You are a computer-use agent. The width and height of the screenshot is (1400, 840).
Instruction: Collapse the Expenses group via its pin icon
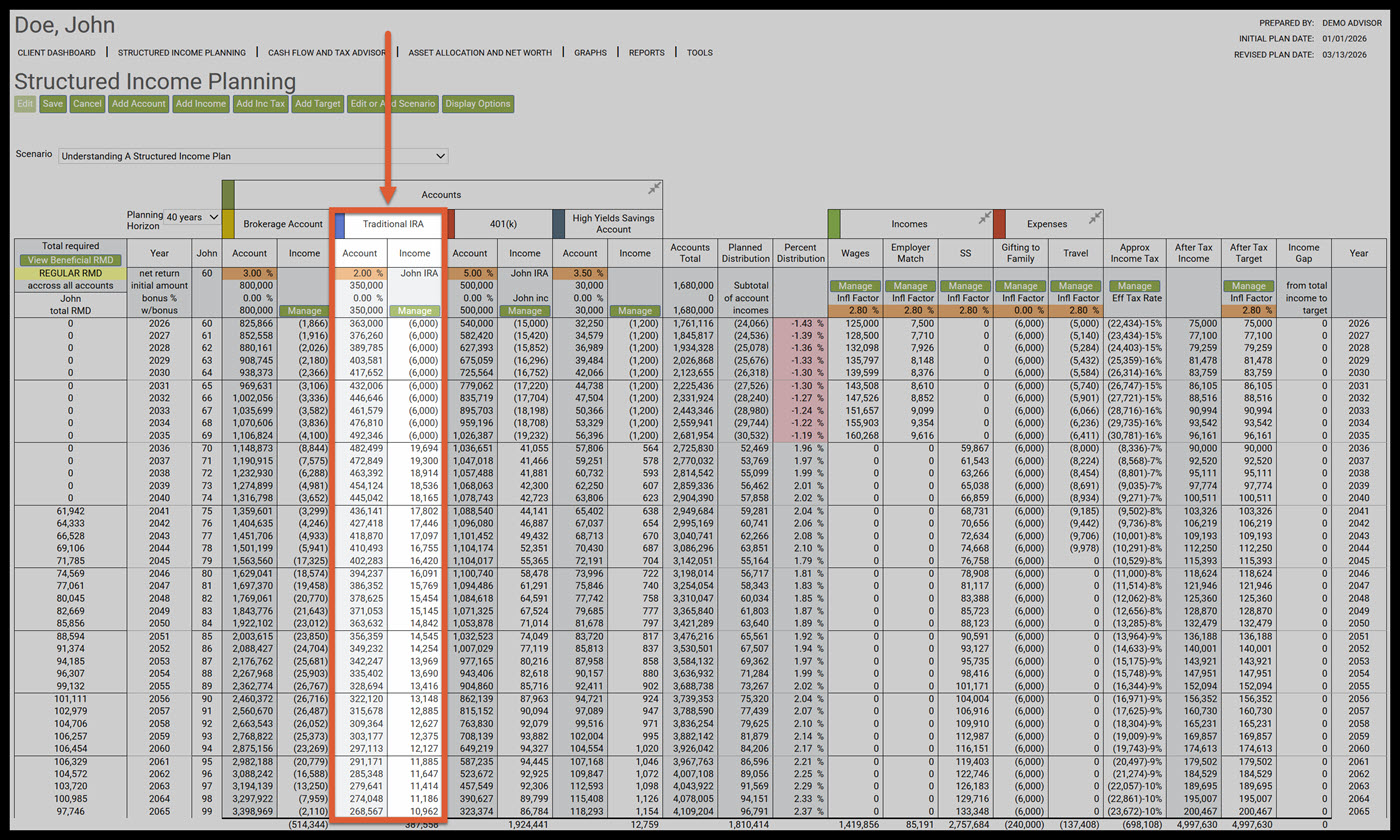tap(1095, 217)
